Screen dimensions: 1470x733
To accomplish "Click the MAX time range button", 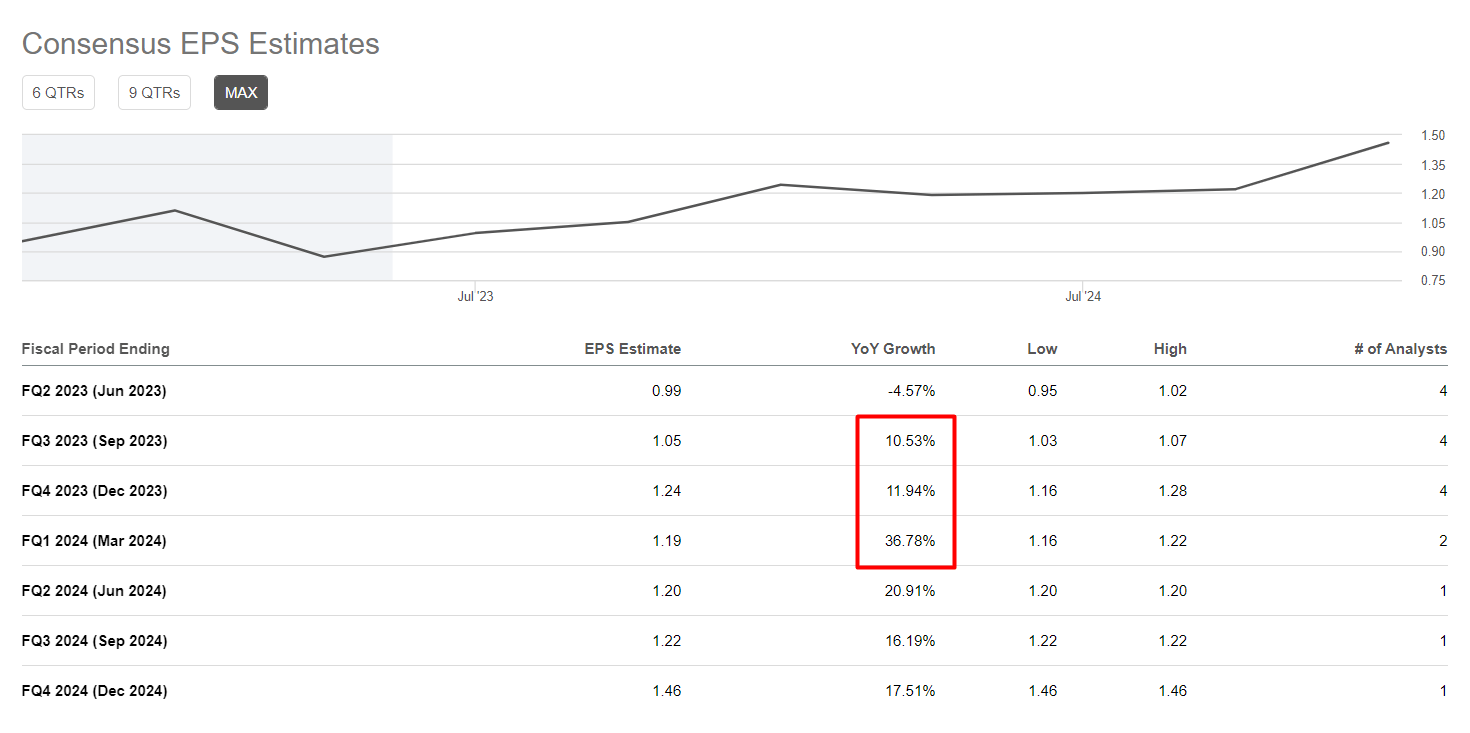I will [240, 91].
